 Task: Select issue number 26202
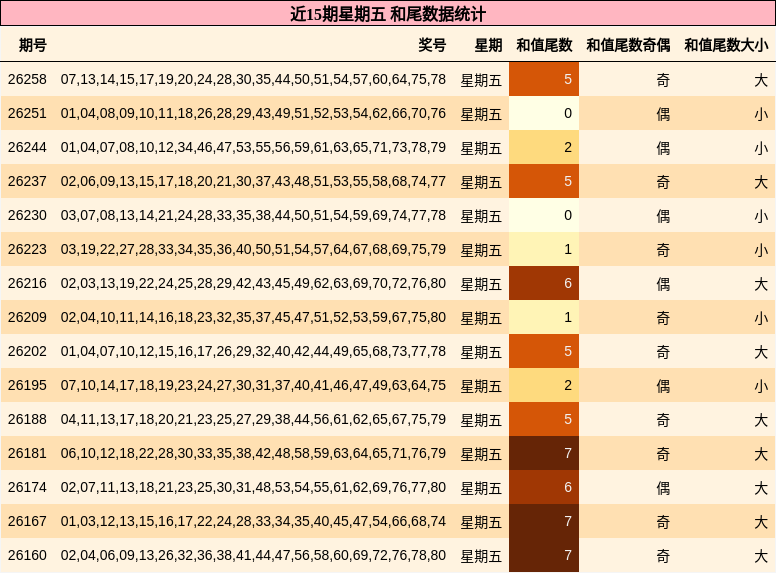point(27,351)
